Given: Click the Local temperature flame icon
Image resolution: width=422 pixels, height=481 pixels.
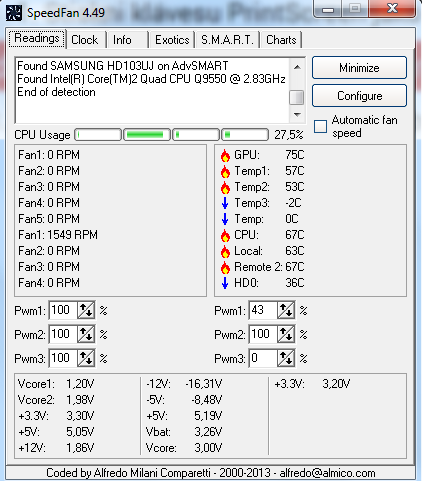Looking at the screenshot, I should point(225,251).
